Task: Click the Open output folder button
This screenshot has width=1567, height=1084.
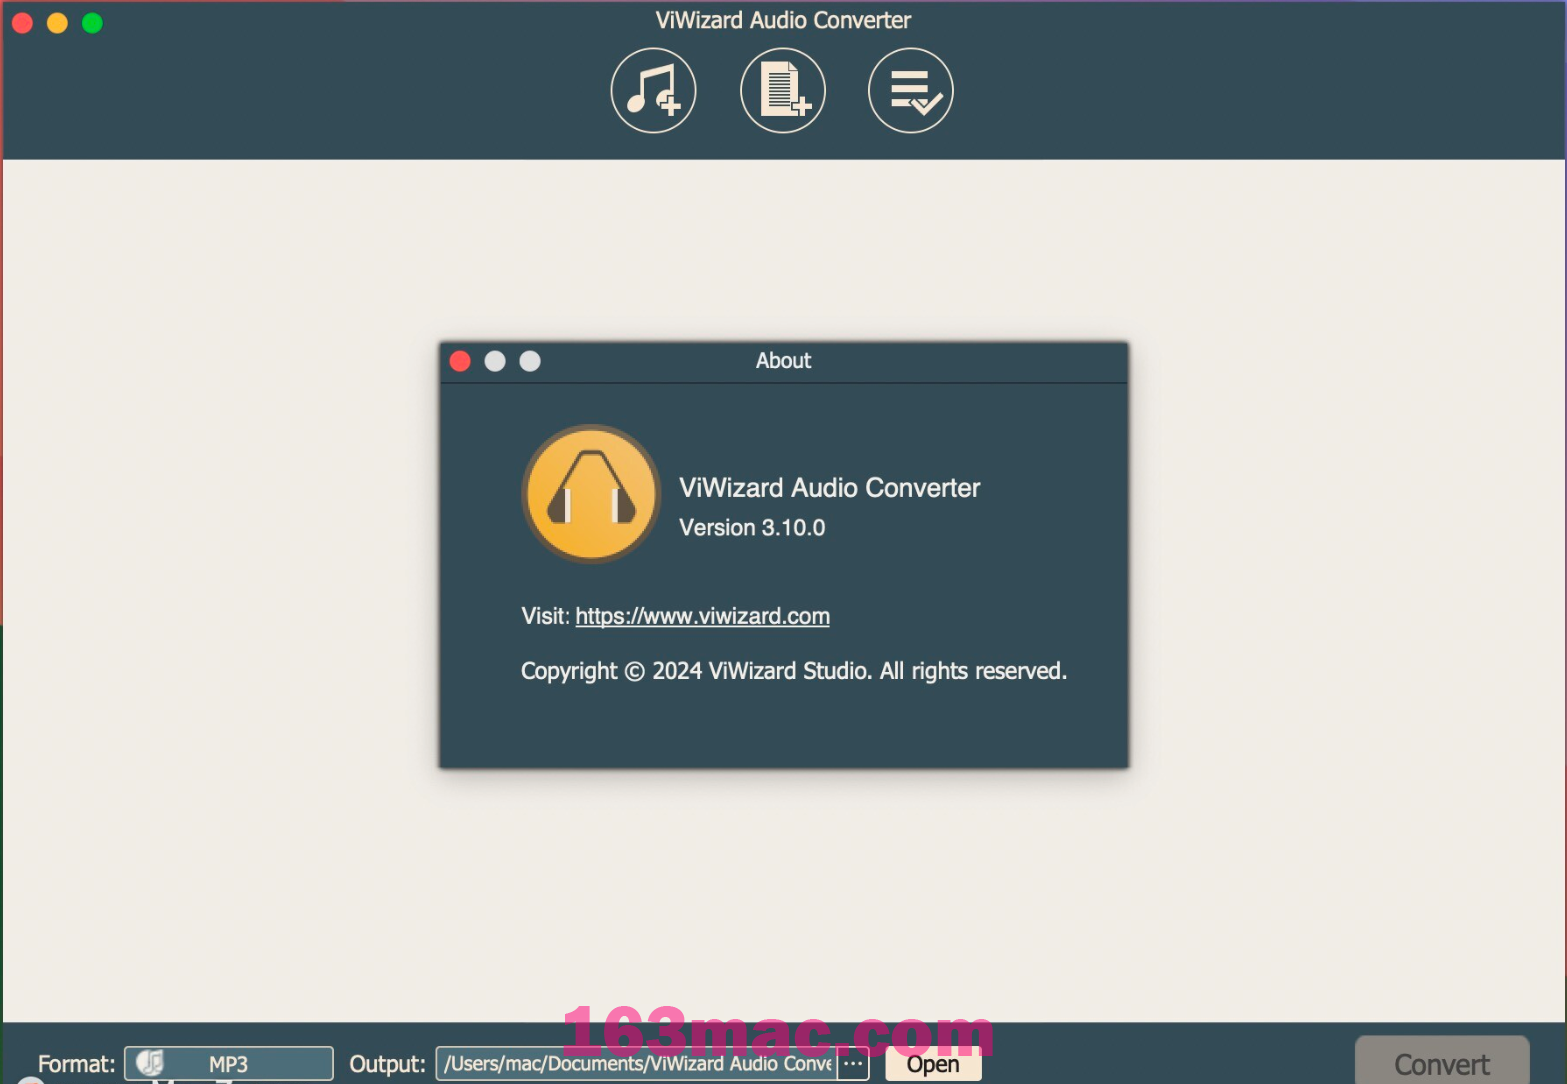Action: click(x=933, y=1064)
